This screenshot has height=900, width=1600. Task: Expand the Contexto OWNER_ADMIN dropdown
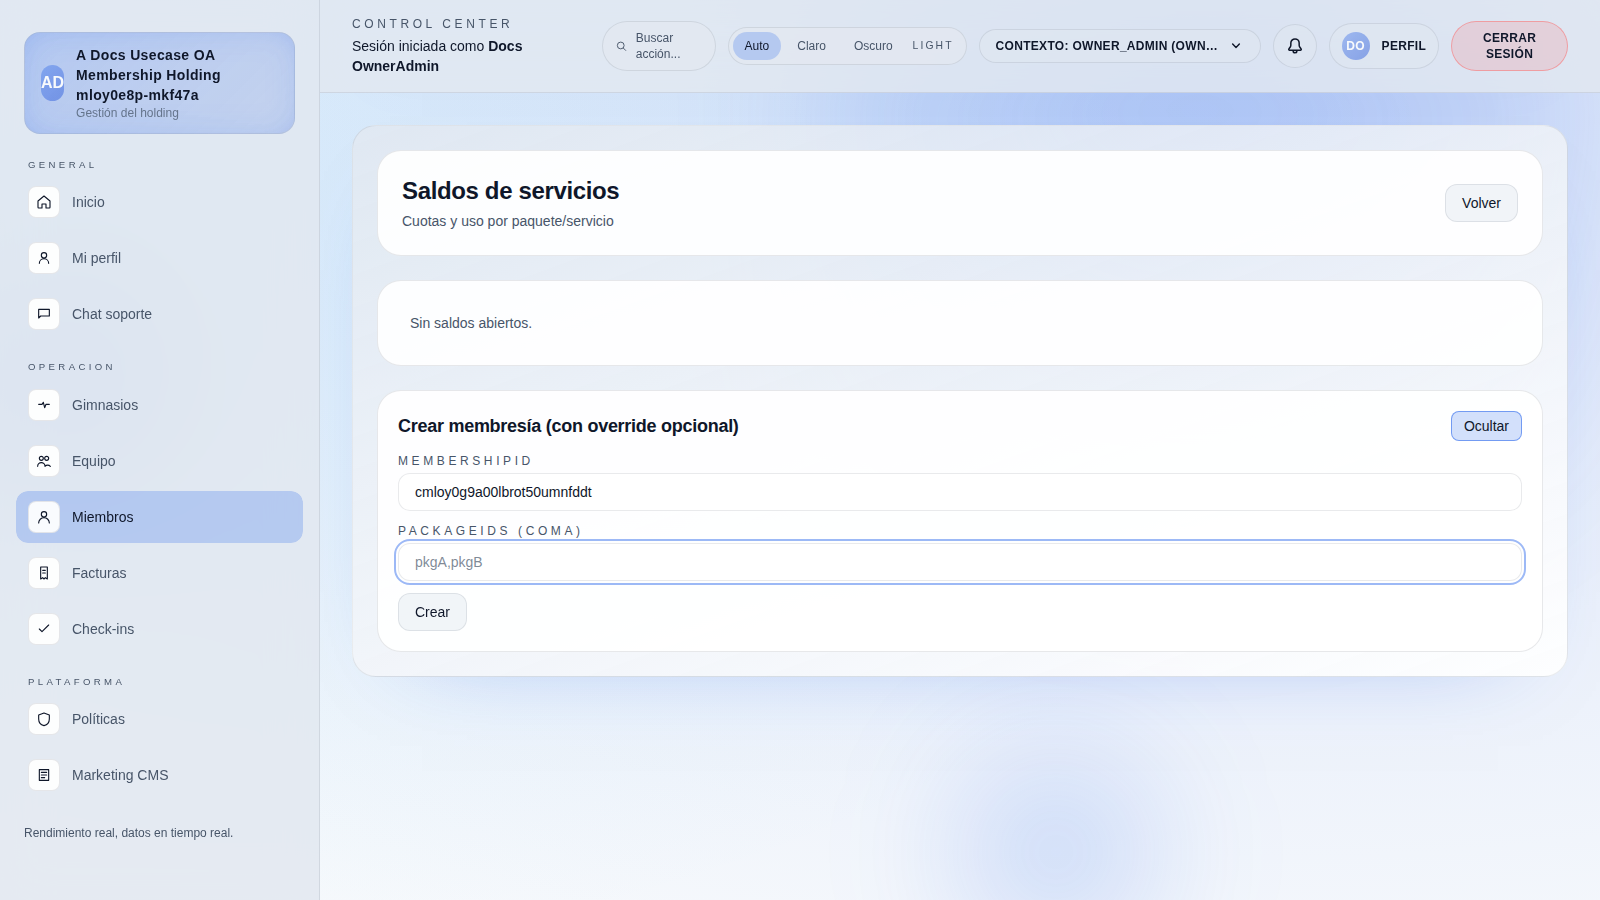coord(1118,46)
